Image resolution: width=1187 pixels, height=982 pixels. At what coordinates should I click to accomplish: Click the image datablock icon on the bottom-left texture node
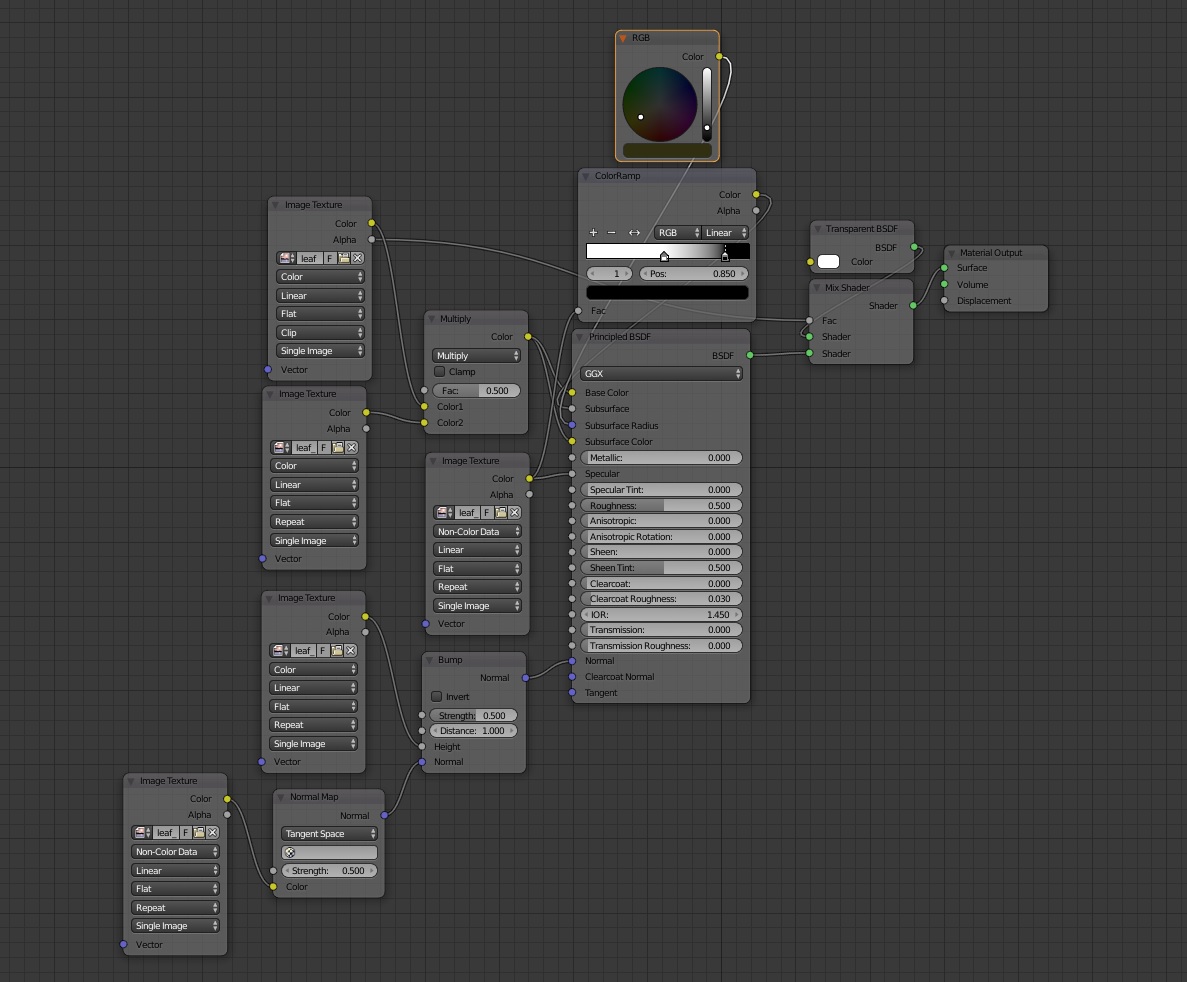click(x=140, y=832)
